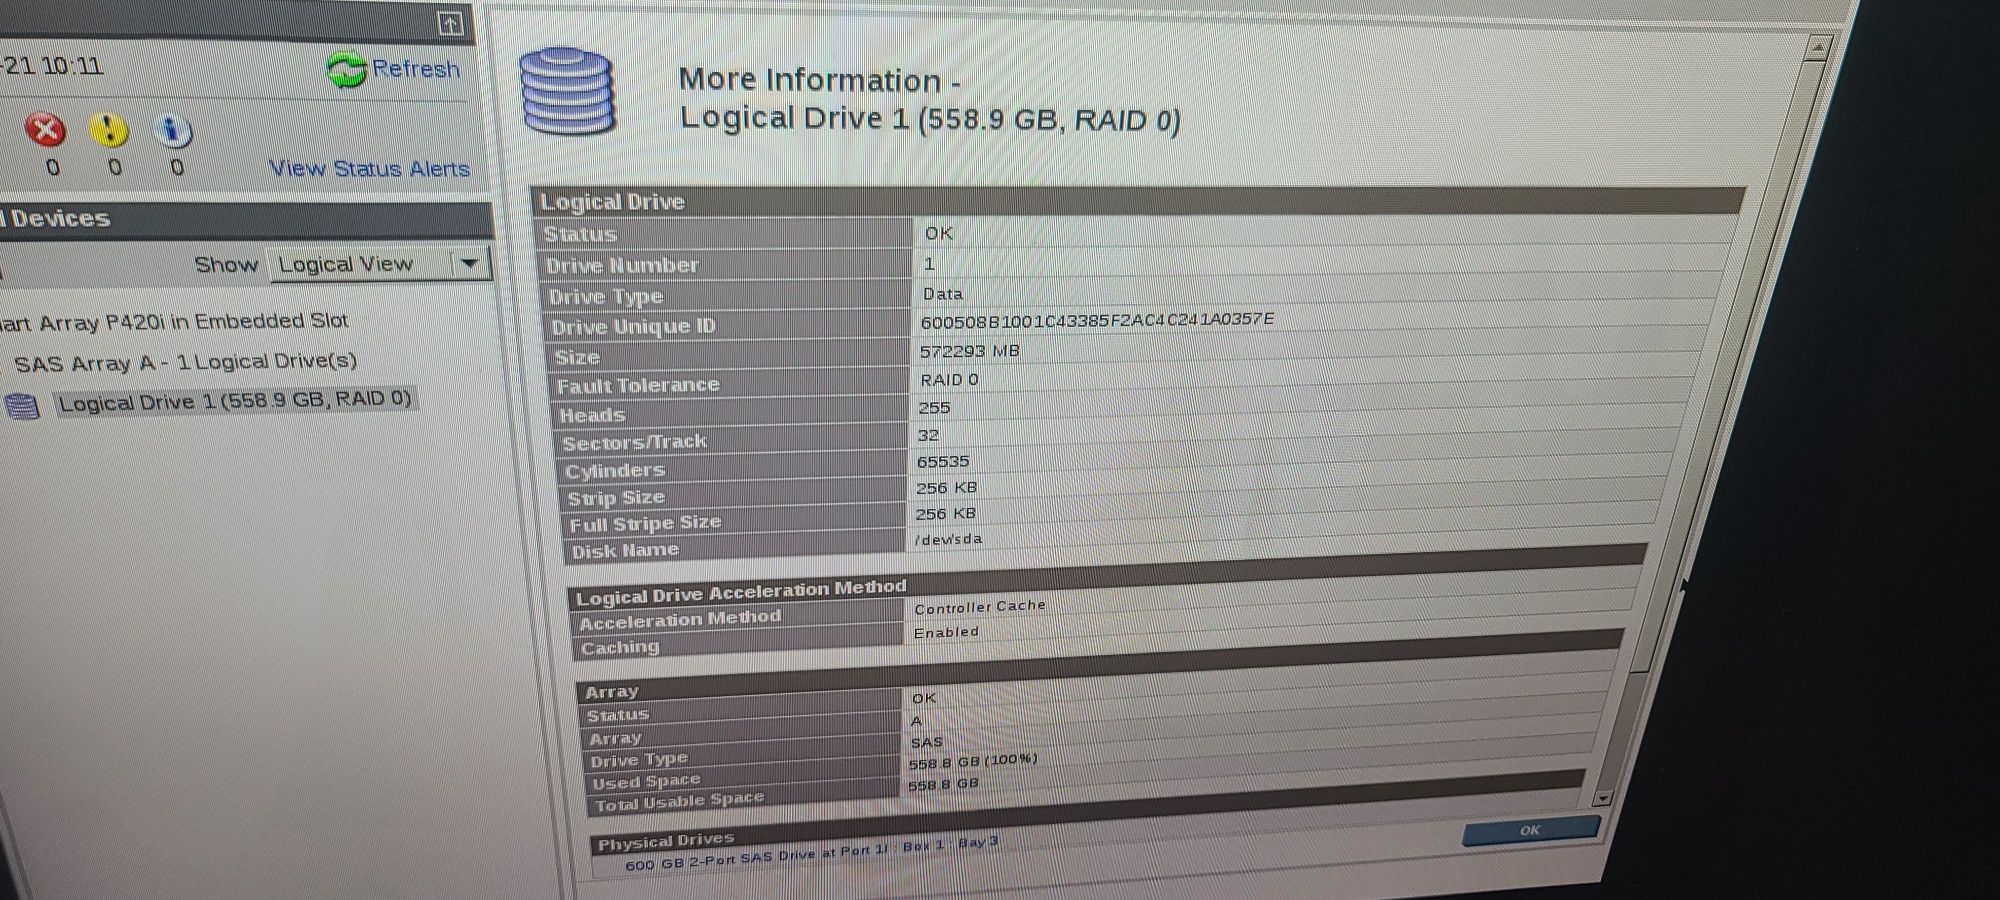Click the Refresh icon with green arrows
This screenshot has height=900, width=2000.
[x=346, y=70]
